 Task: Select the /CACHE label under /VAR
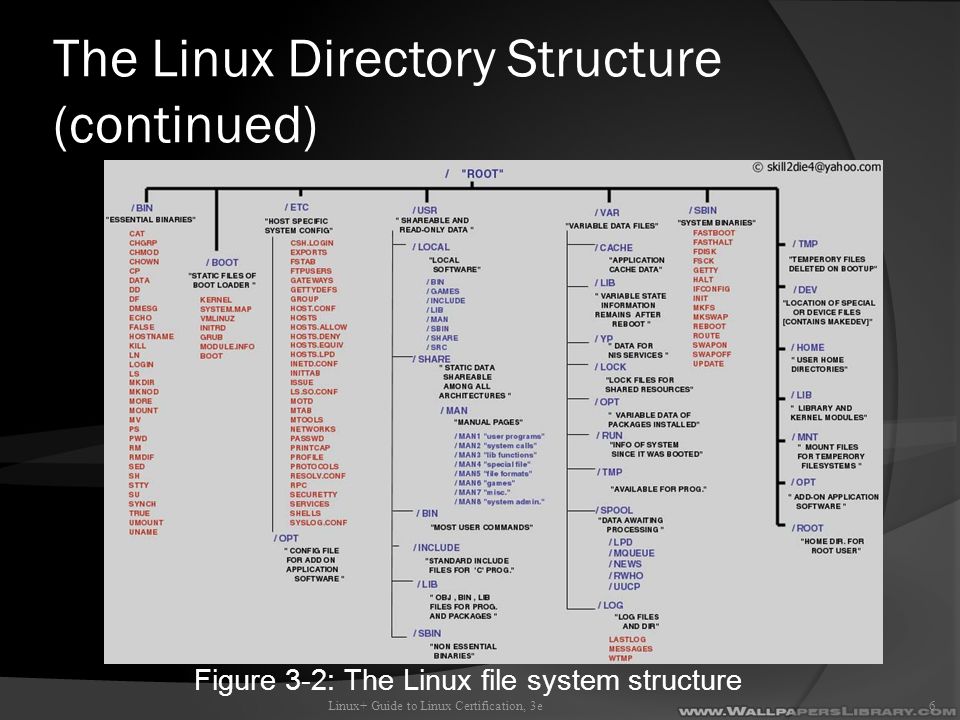click(613, 247)
